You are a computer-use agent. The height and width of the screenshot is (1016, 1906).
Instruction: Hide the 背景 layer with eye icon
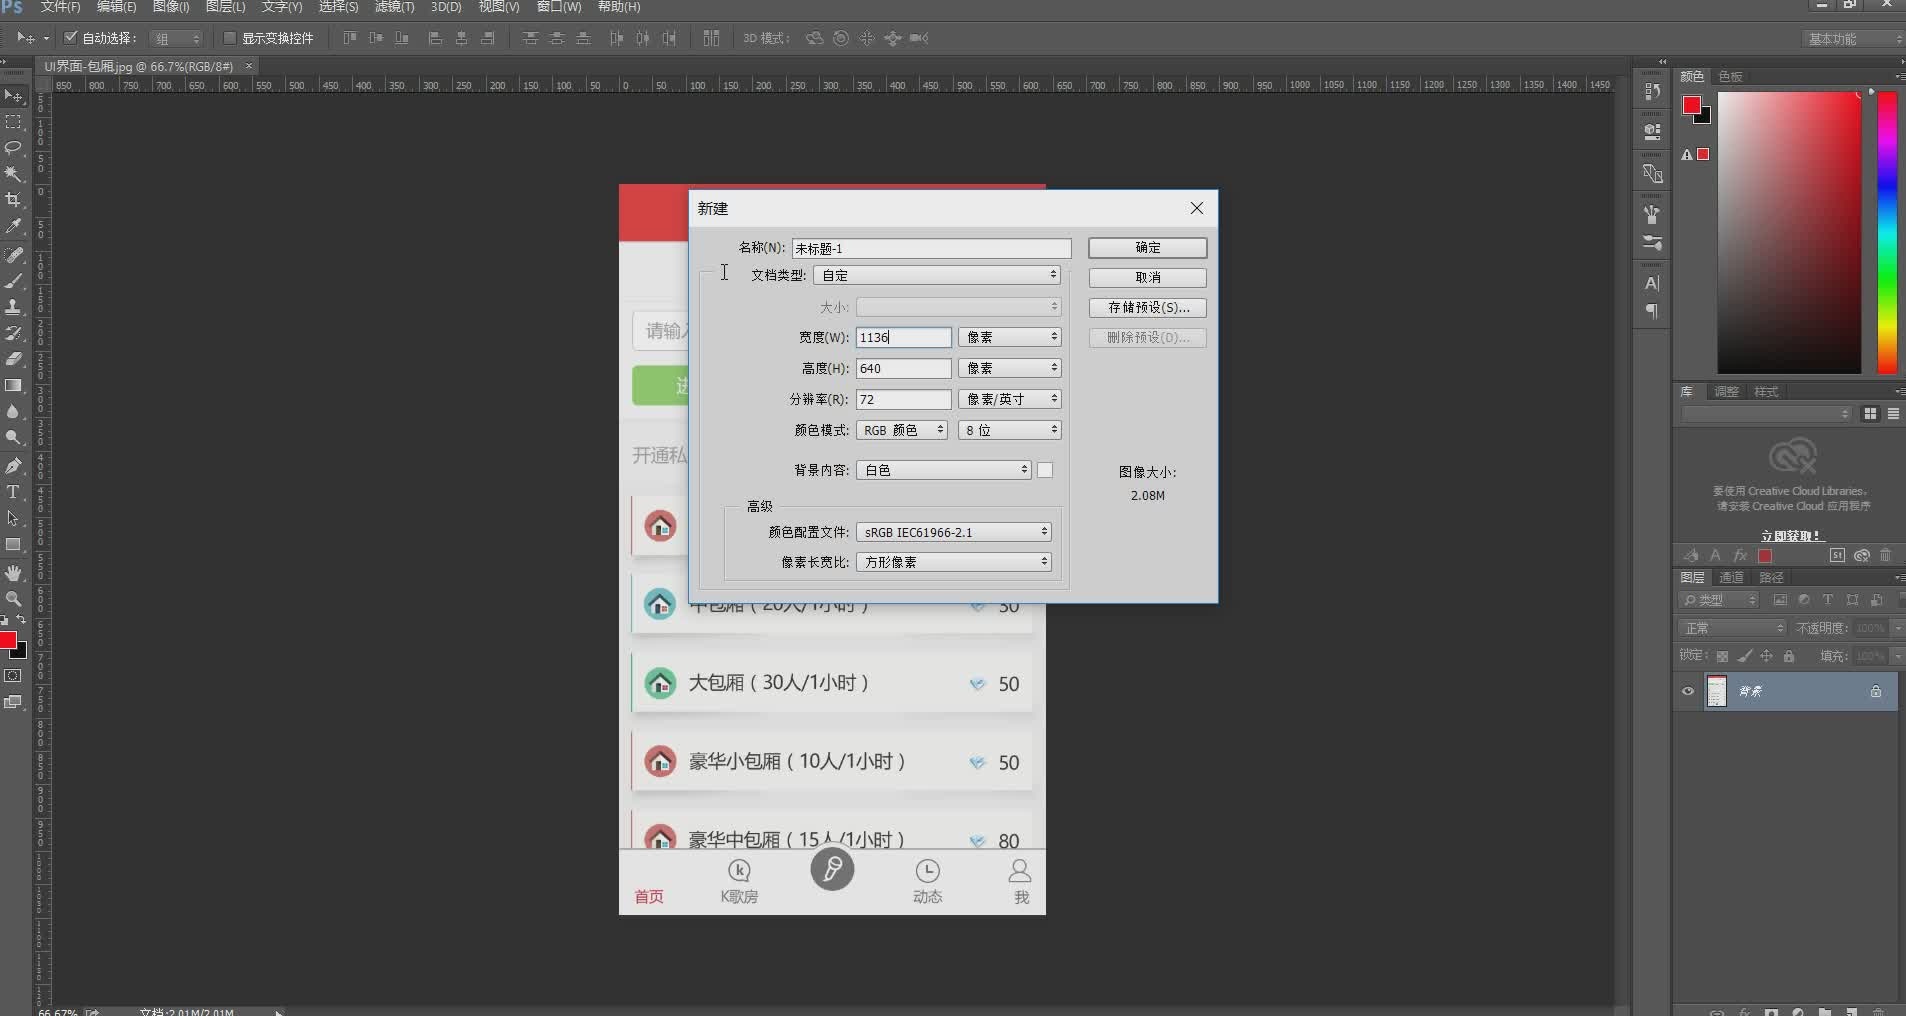coord(1688,691)
